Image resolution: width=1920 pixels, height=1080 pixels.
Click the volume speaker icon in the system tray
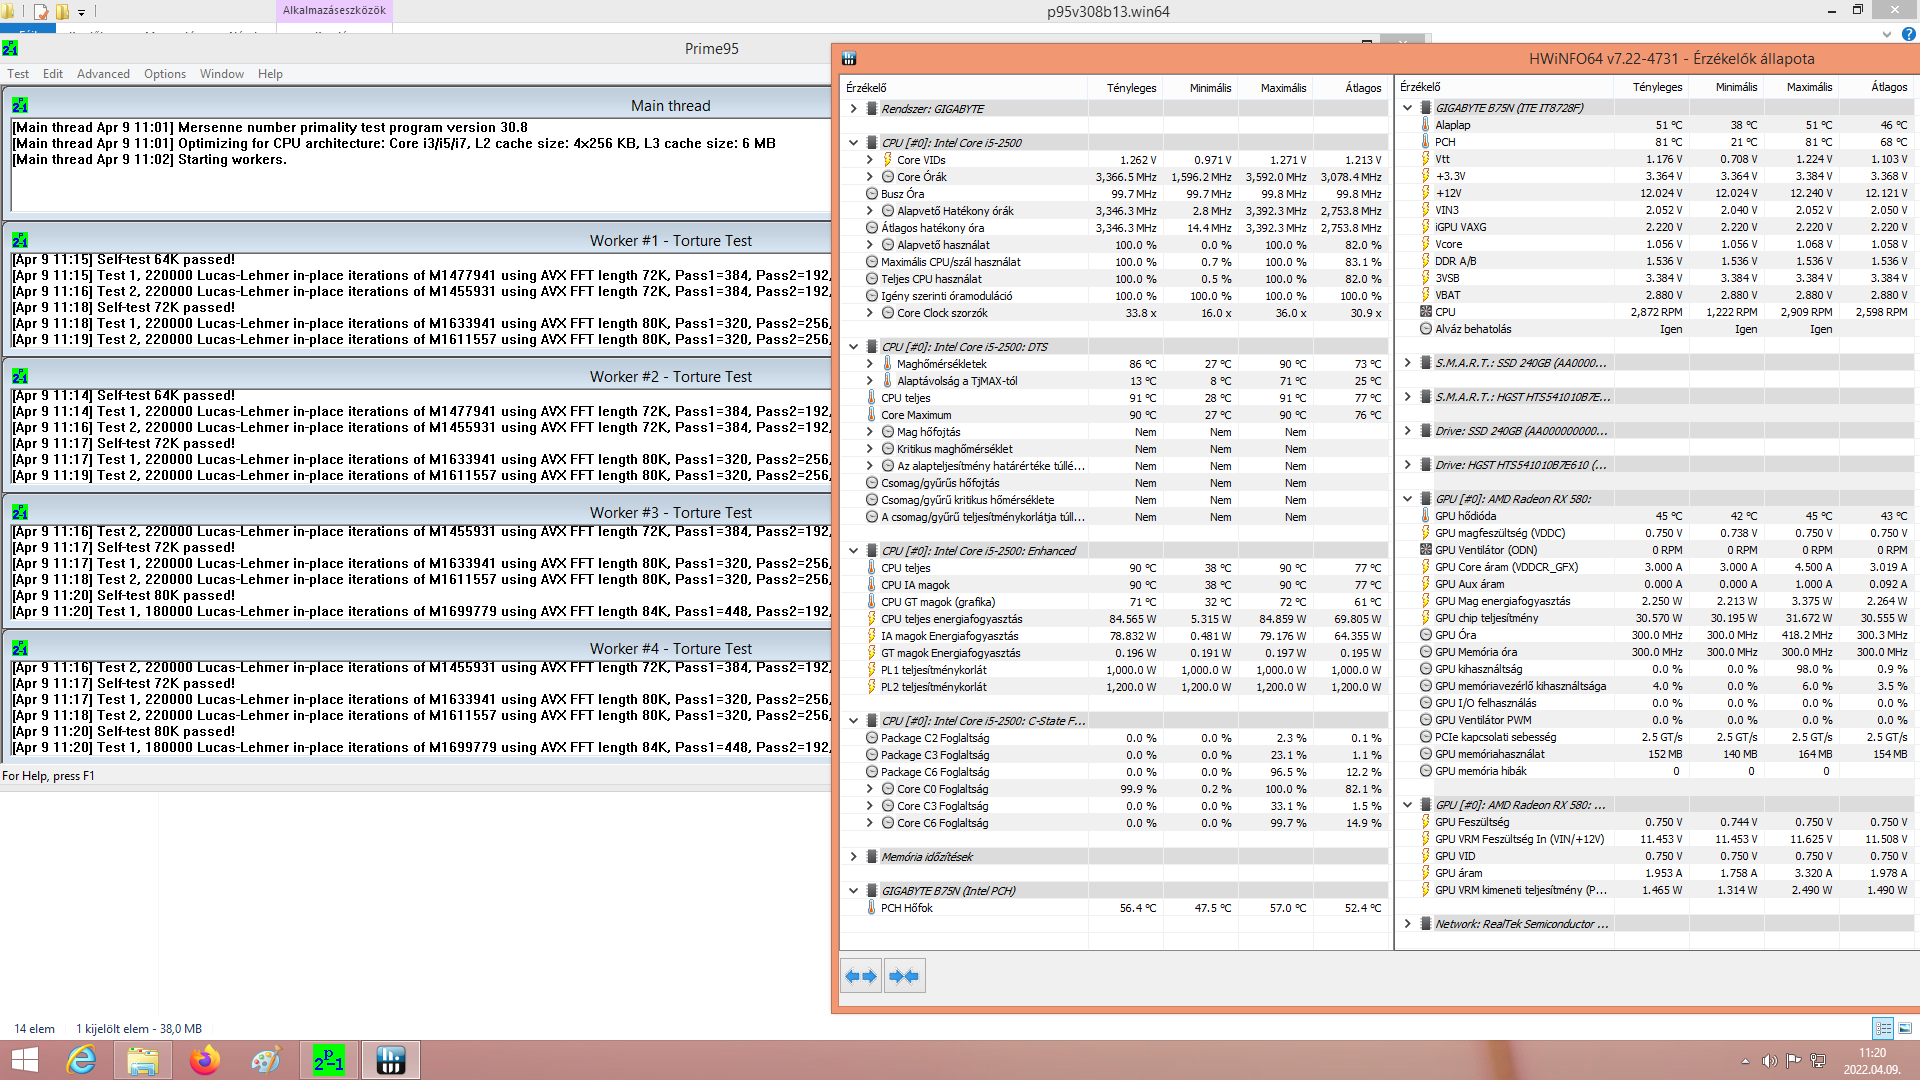click(1769, 1061)
